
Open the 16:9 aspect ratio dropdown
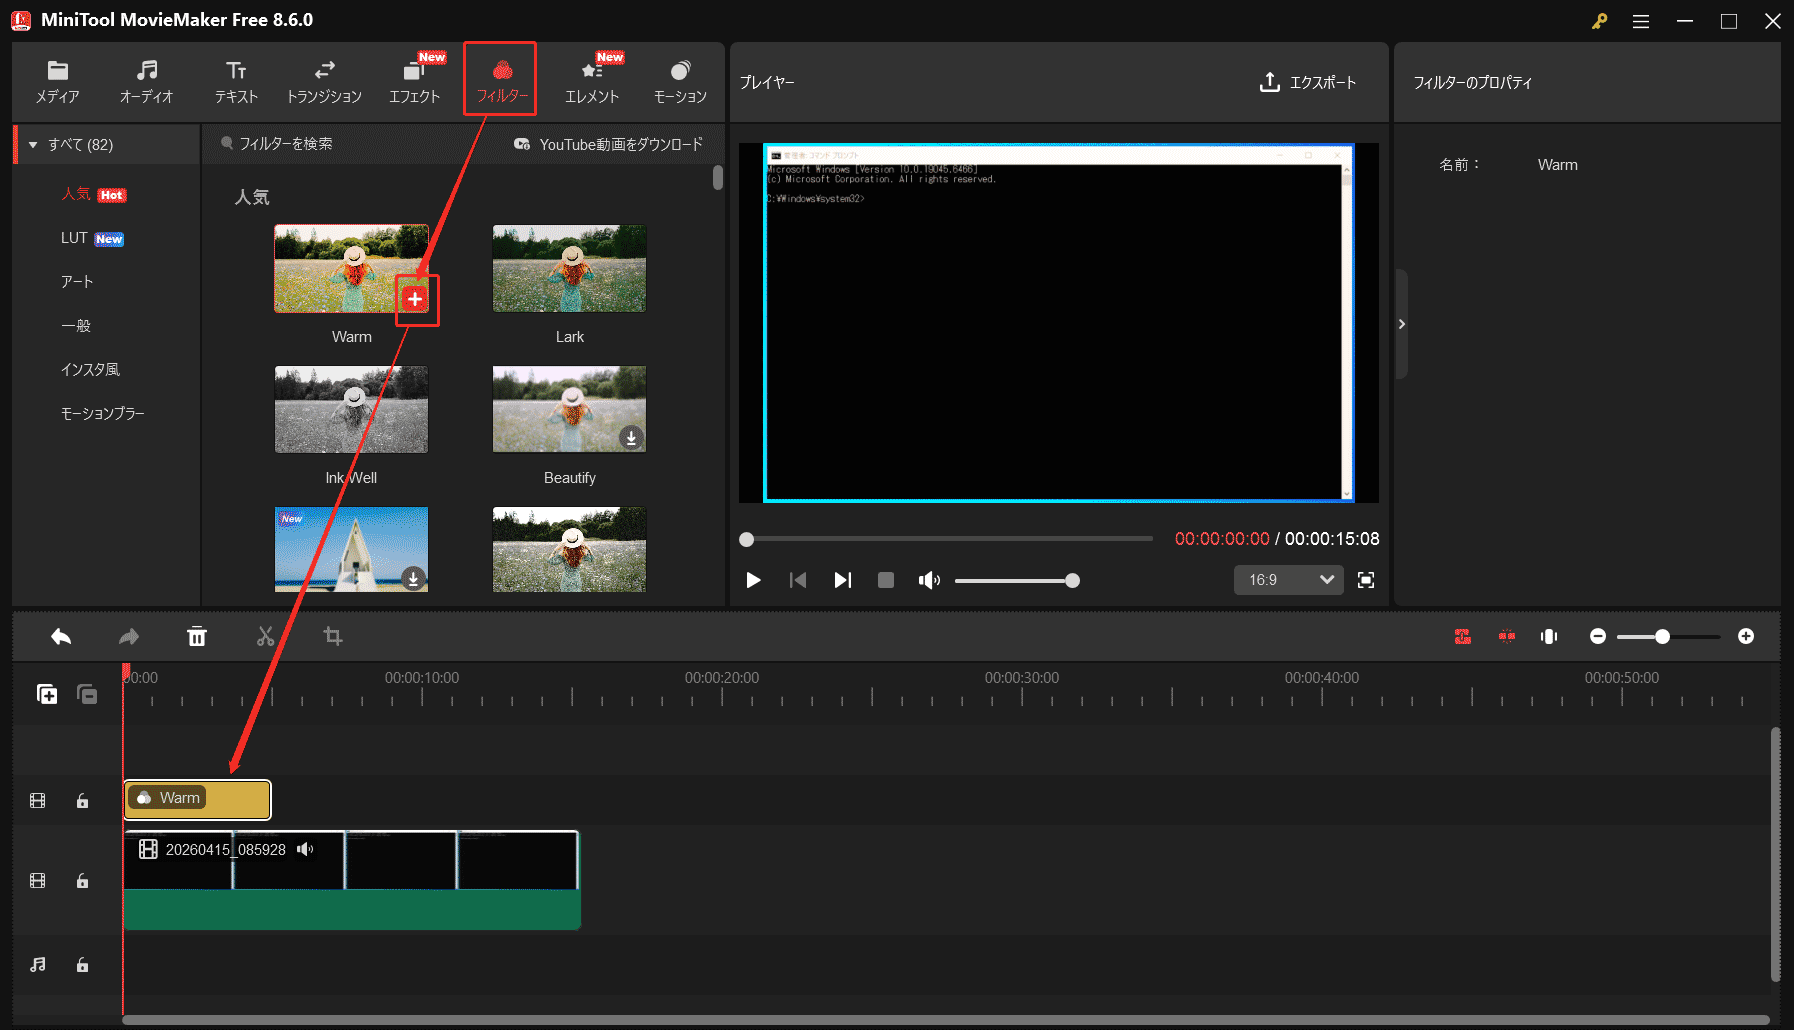coord(1288,580)
